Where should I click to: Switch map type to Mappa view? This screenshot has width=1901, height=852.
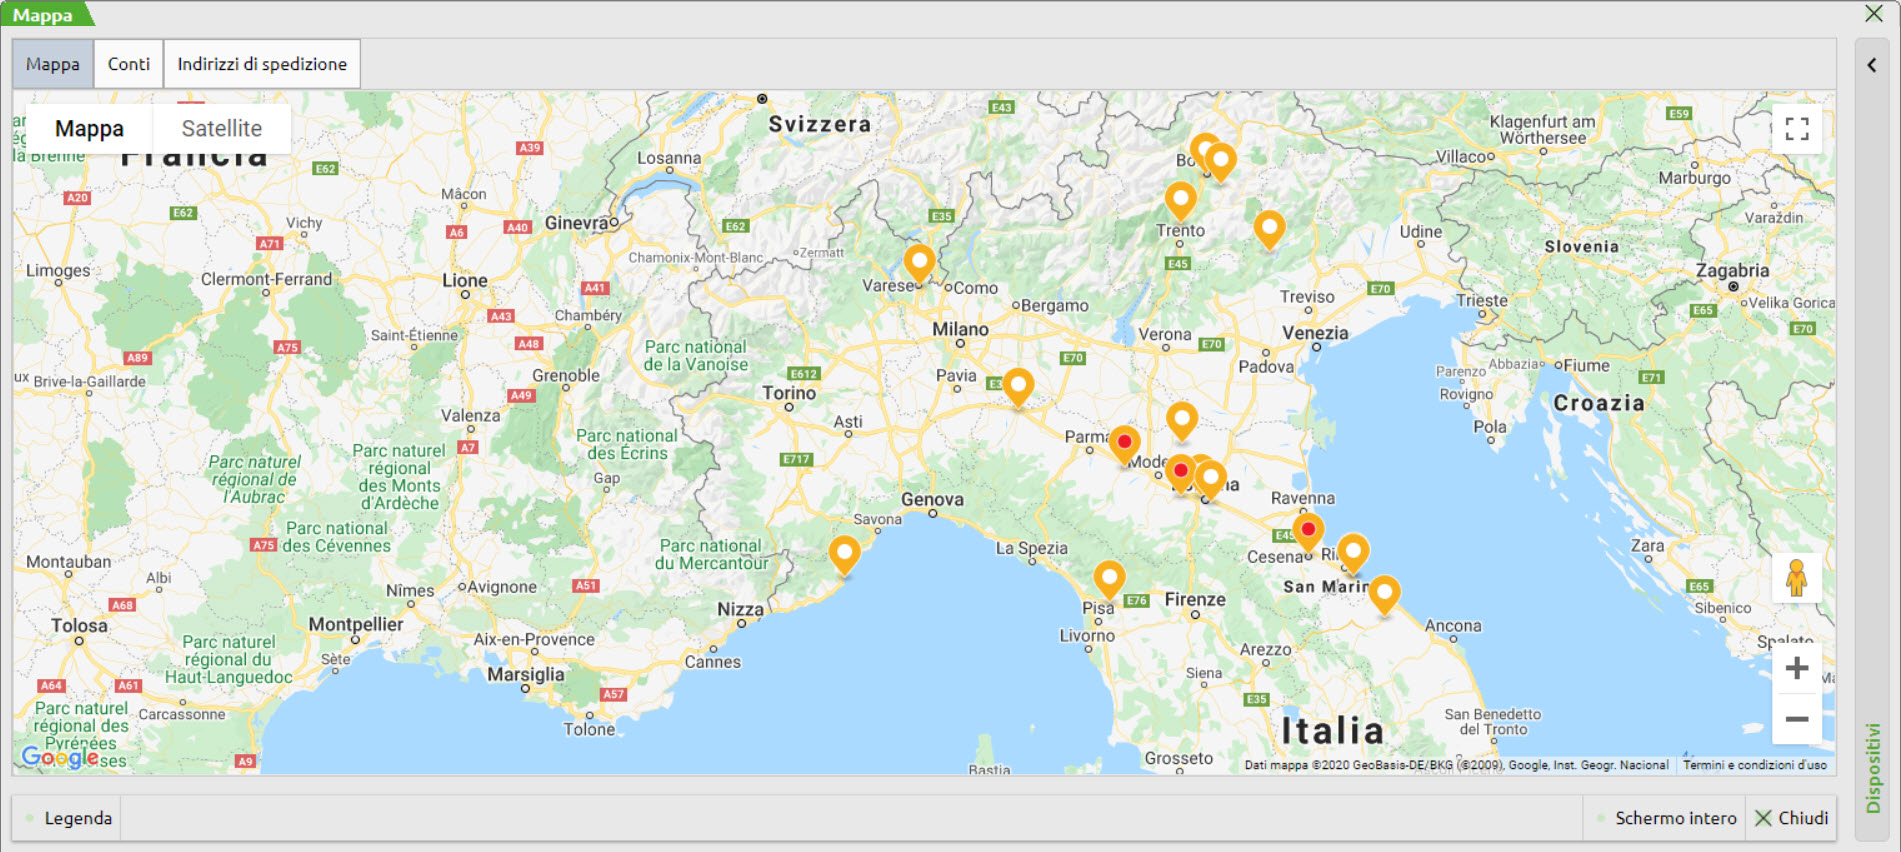(89, 129)
